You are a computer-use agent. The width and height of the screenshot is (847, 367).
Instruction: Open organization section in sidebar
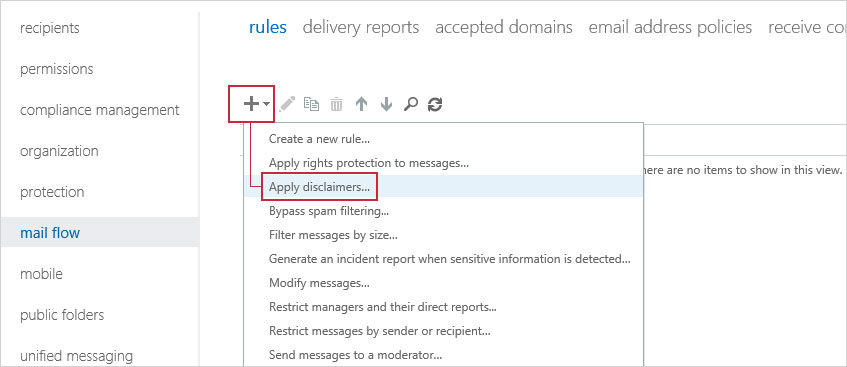coord(59,151)
